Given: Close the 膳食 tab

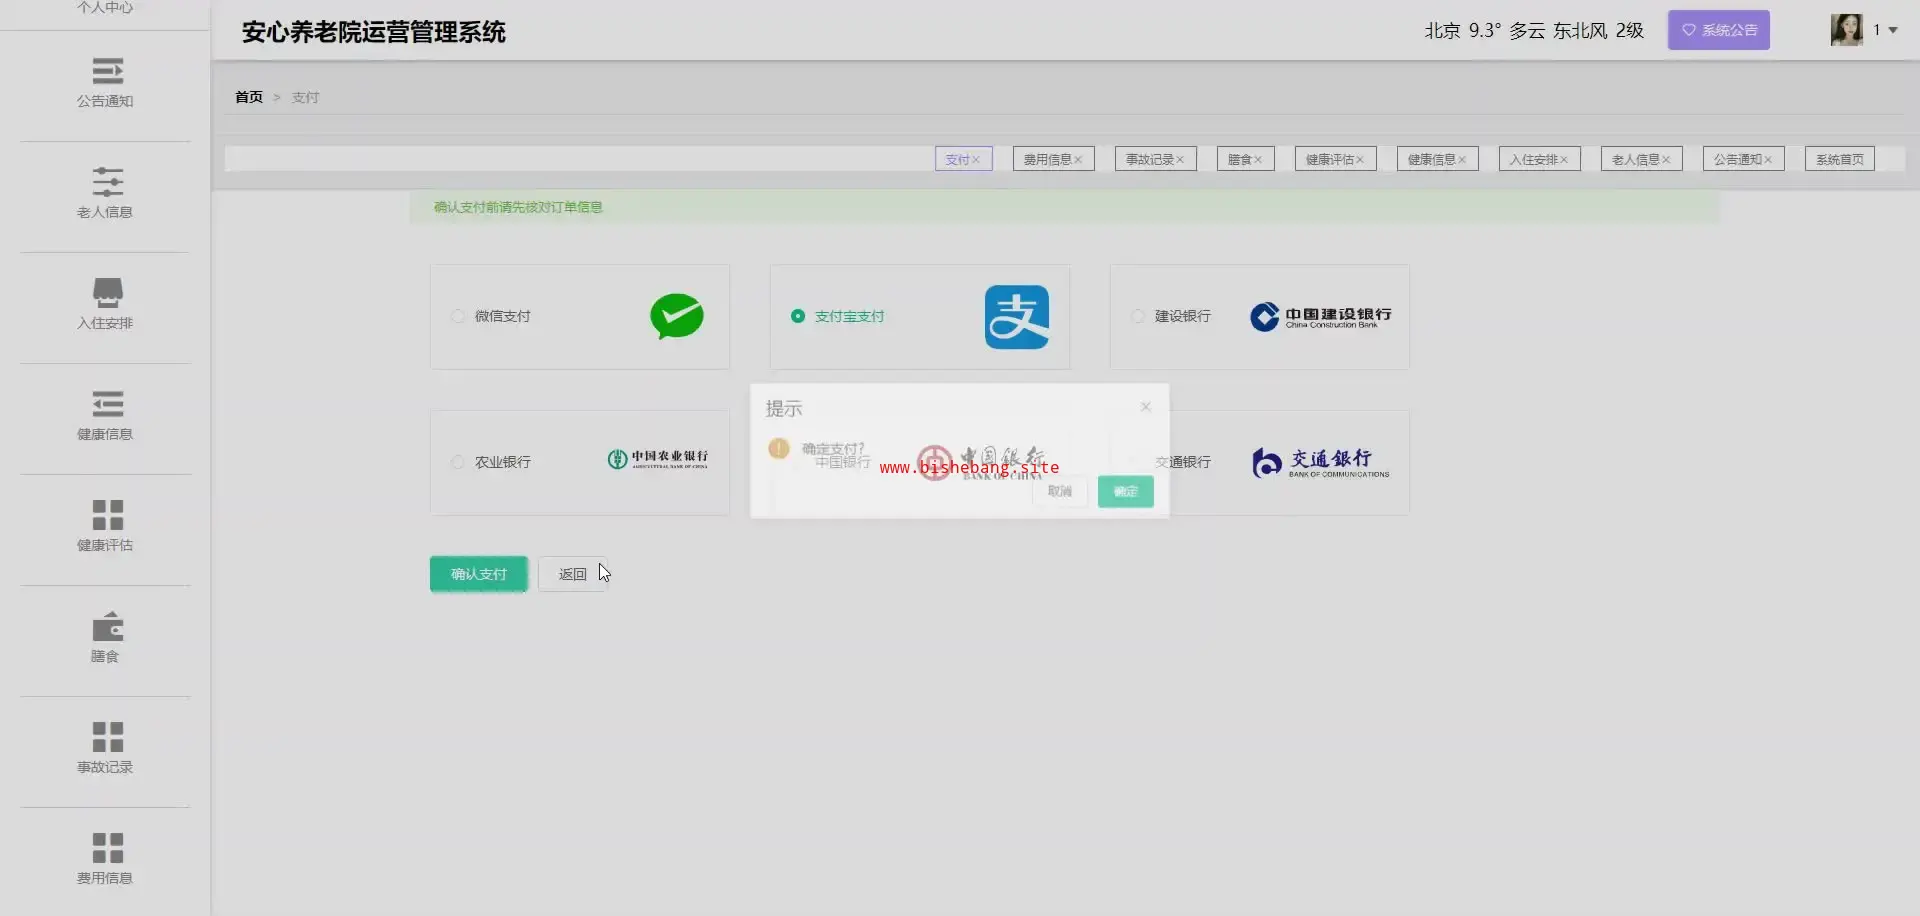Looking at the screenshot, I should click(1258, 160).
